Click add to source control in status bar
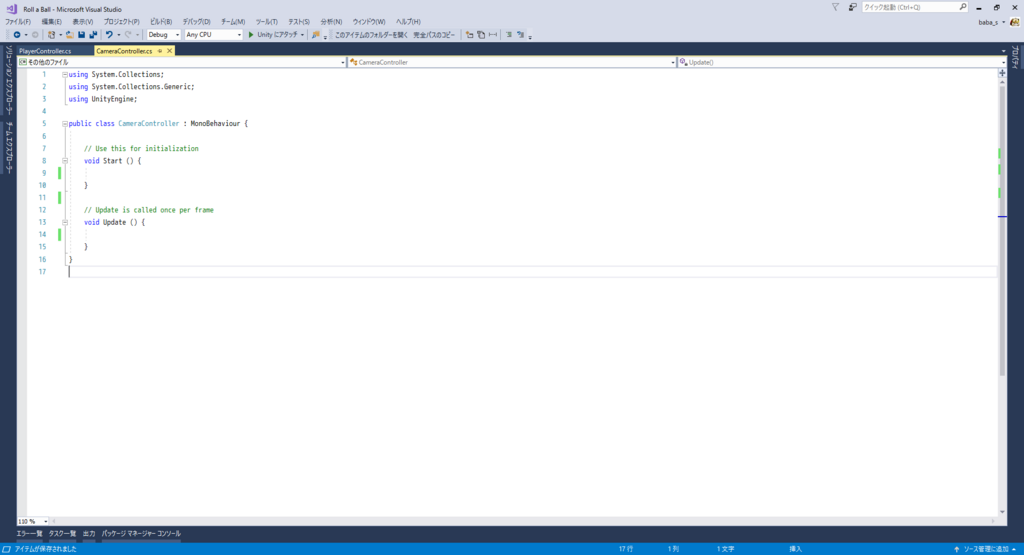 [x=985, y=549]
